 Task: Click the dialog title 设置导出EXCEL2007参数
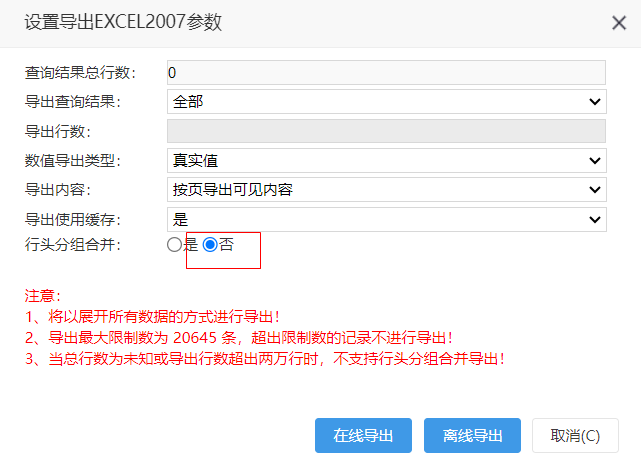[123, 22]
